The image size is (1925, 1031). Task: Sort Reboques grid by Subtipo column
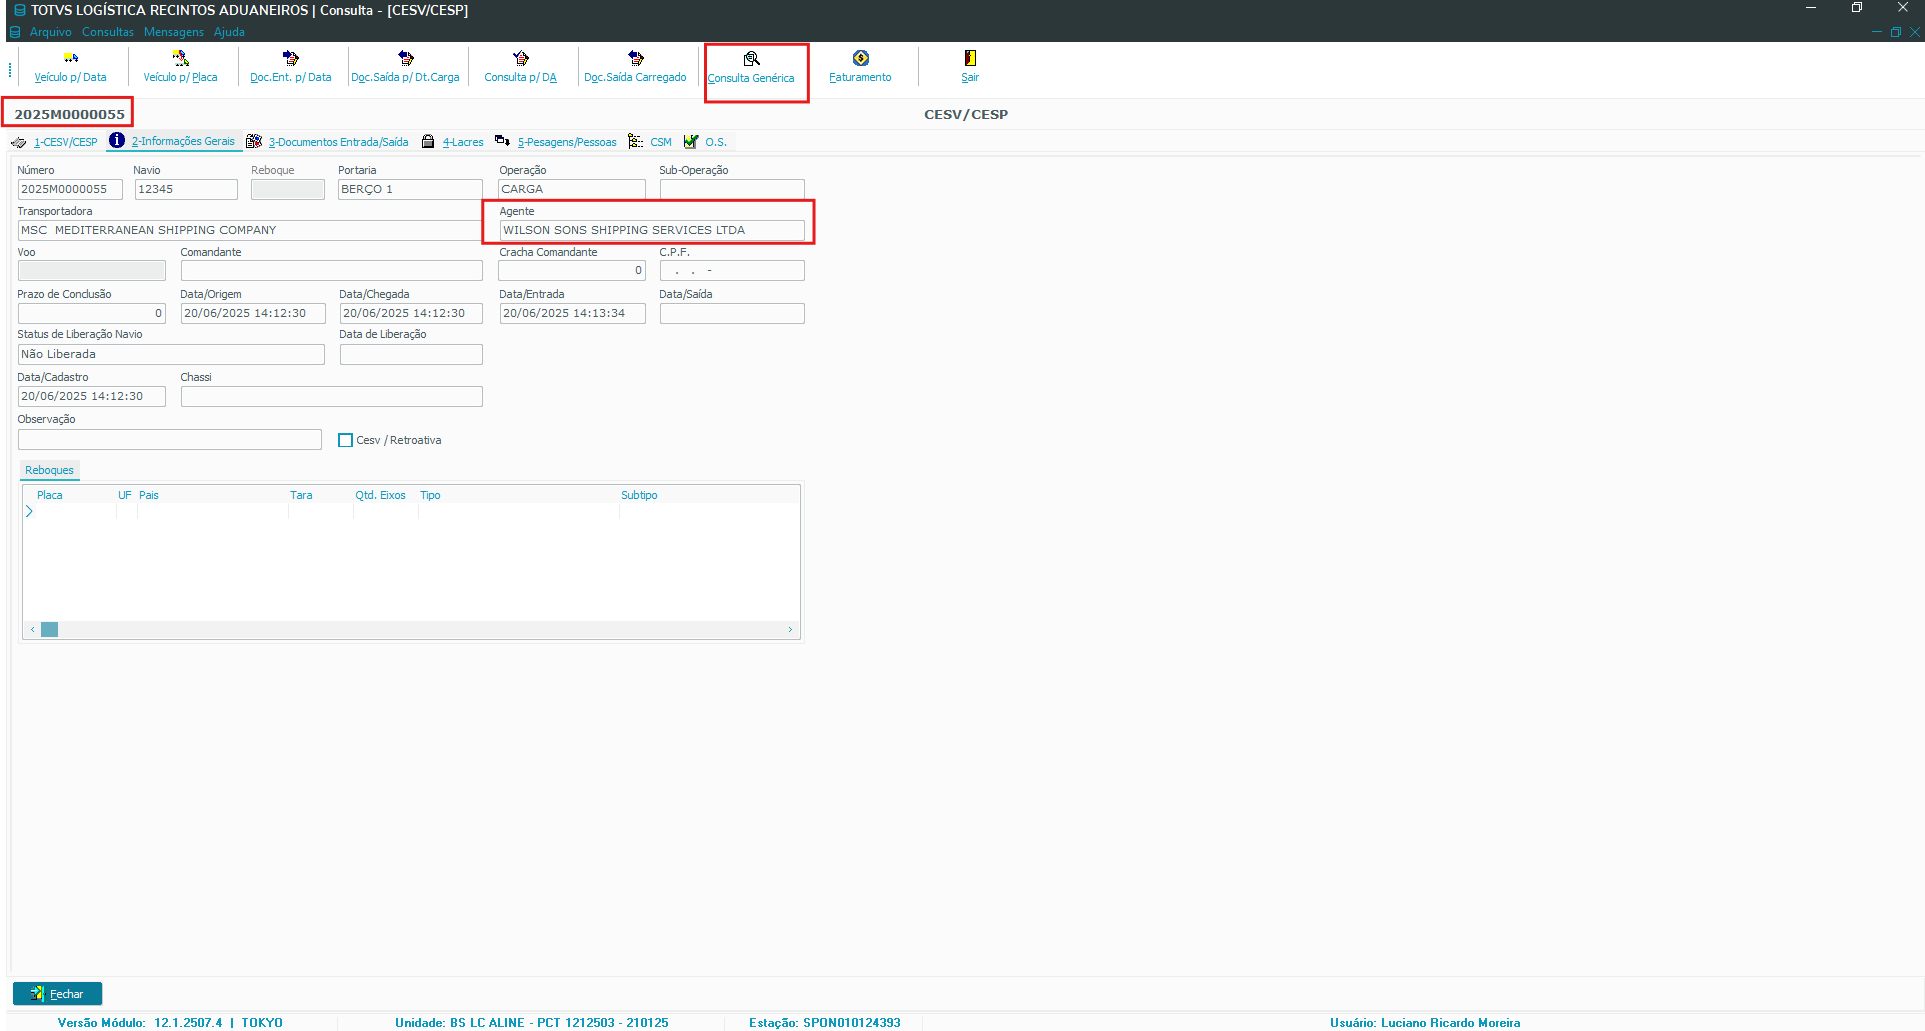click(639, 495)
